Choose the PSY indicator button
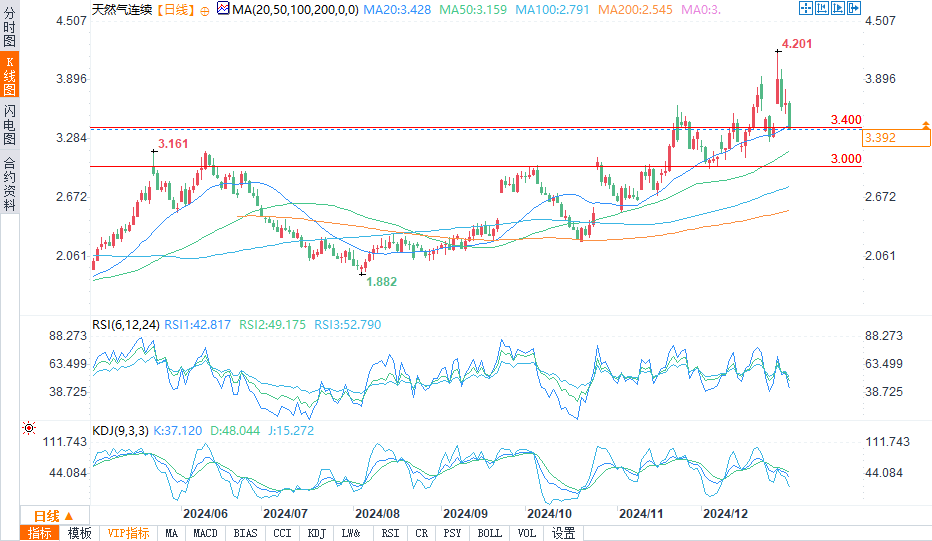Screen dimensions: 932x541 click(x=452, y=533)
